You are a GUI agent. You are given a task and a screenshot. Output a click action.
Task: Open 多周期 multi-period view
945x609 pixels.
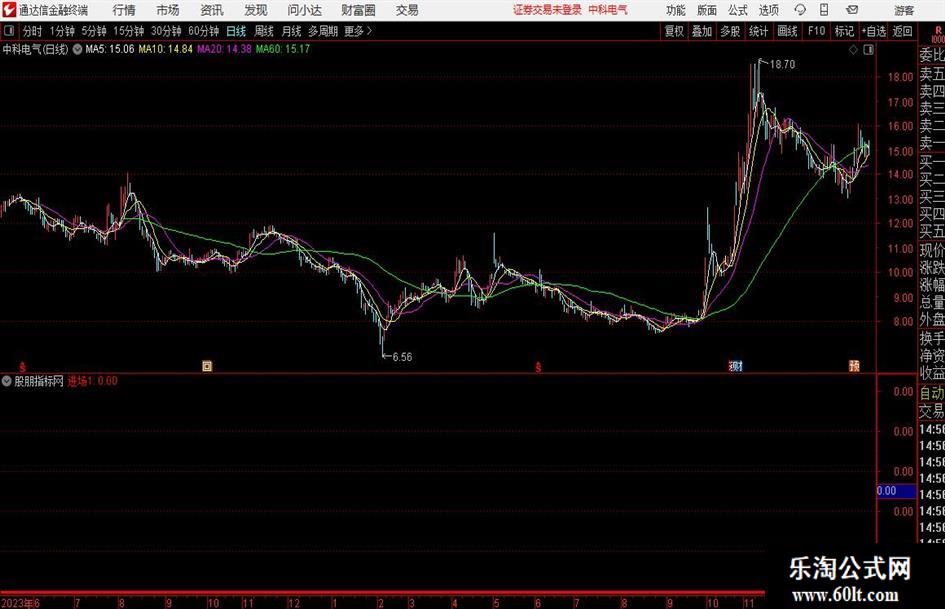pyautogui.click(x=323, y=31)
